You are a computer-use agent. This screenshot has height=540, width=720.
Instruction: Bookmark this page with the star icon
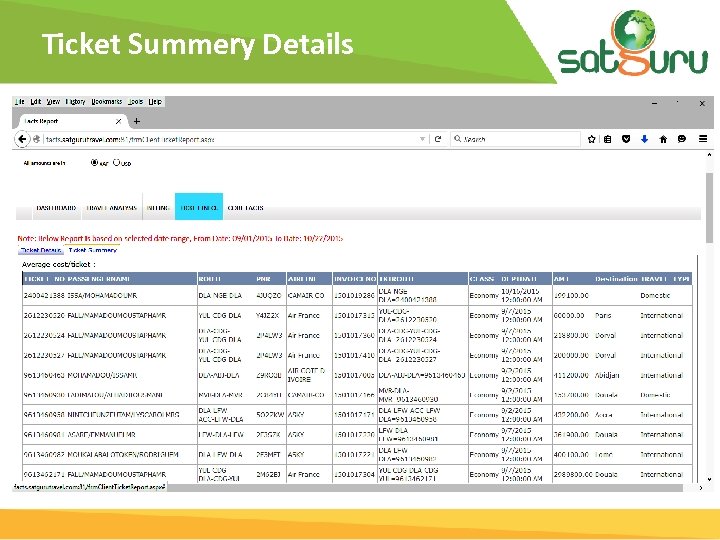point(591,139)
